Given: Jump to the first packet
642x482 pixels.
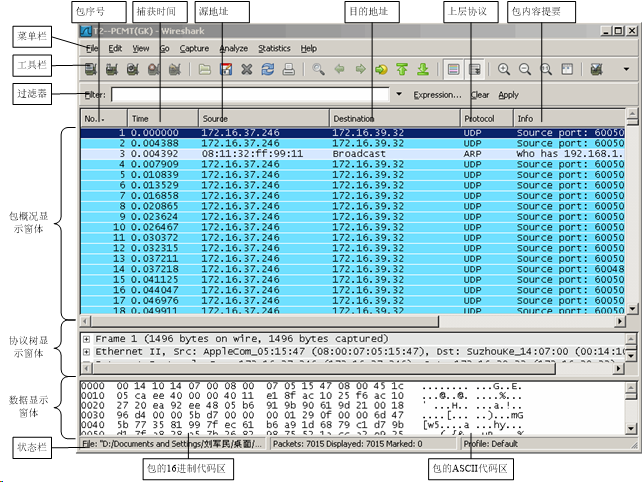Looking at the screenshot, I should pos(402,69).
